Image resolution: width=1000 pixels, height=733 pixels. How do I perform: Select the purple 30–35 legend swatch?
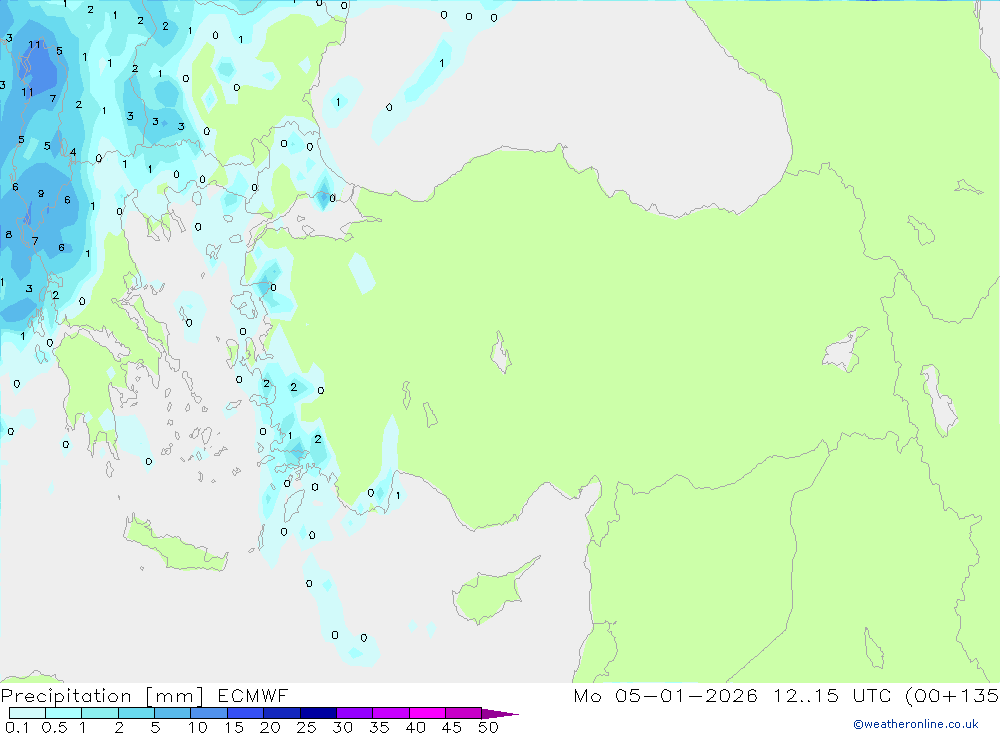[354, 714]
